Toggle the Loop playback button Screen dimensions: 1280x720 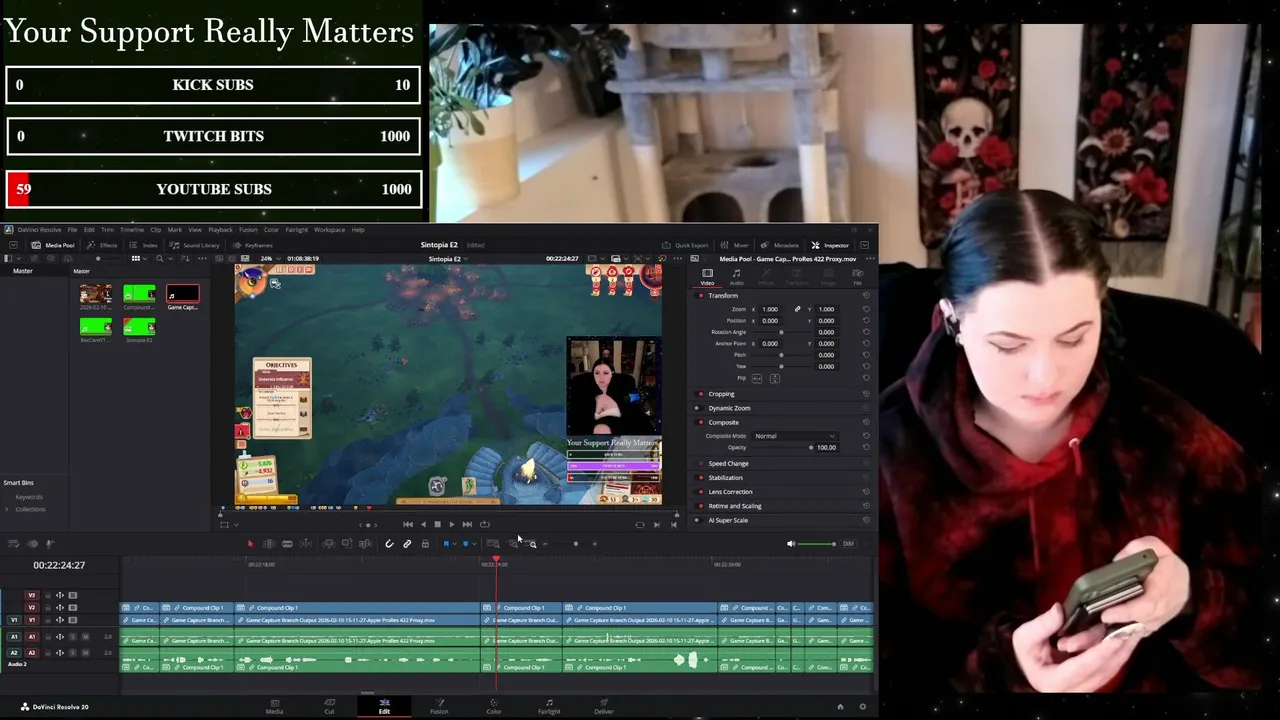tap(485, 524)
